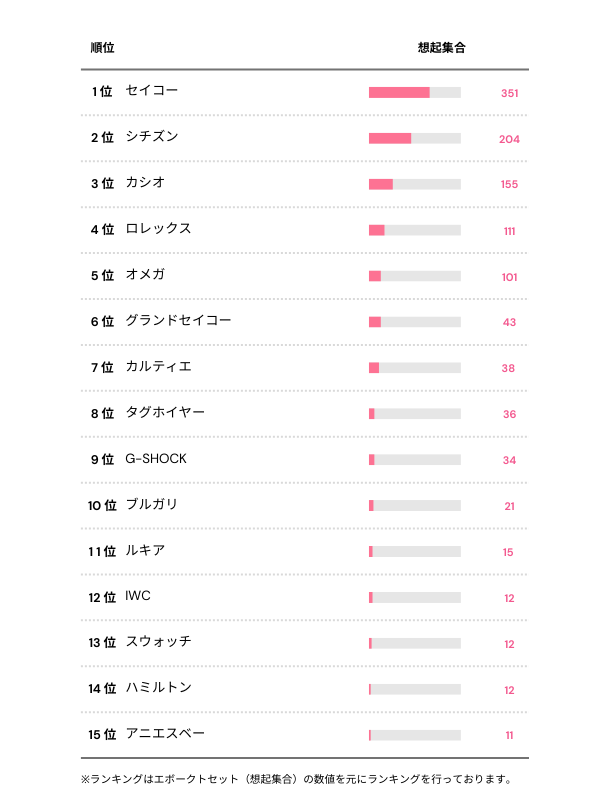Select the ルキア brand name
The width and height of the screenshot is (600, 800).
(x=145, y=551)
